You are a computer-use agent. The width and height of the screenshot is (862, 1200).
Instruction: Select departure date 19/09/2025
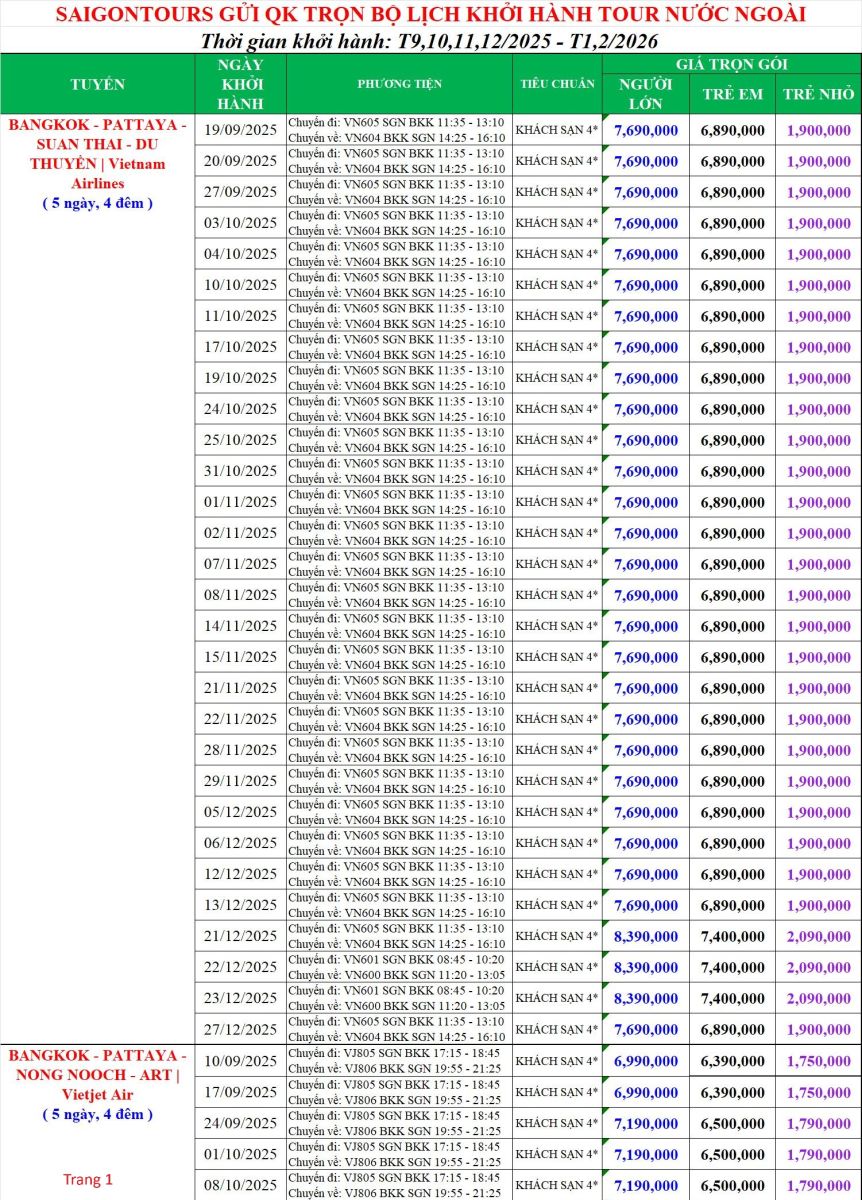click(x=239, y=130)
